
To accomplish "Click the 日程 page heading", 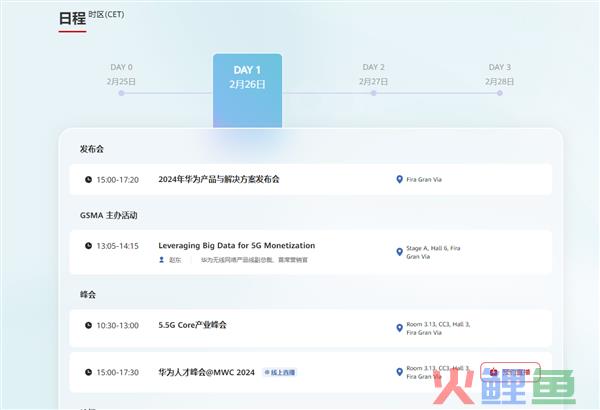I will tap(72, 18).
